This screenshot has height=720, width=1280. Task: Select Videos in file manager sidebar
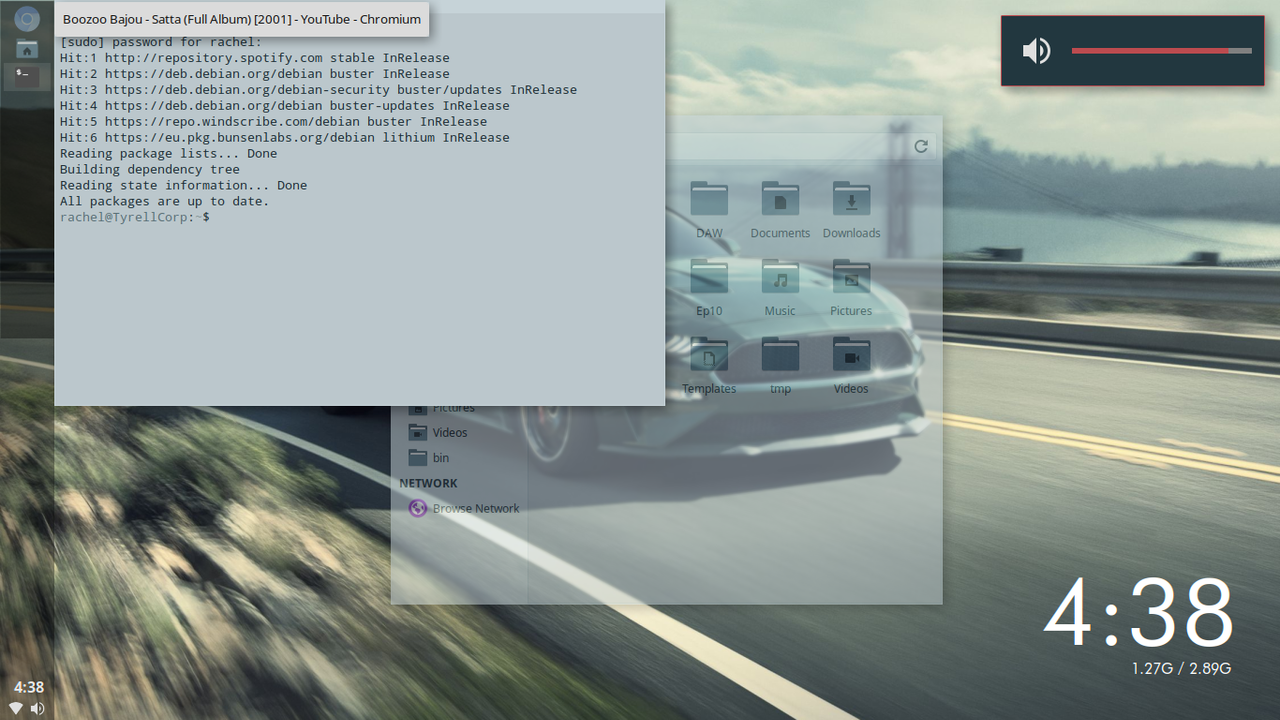(x=438, y=432)
